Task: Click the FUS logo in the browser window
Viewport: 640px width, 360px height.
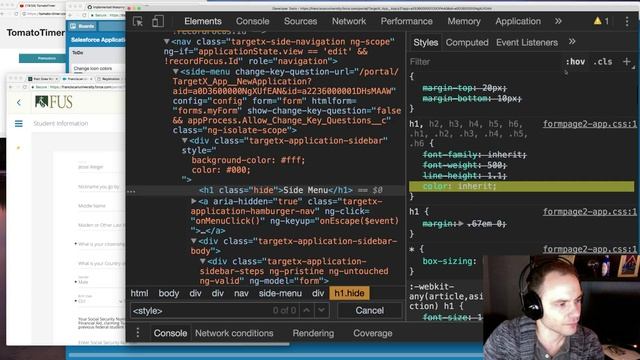Action: (x=53, y=102)
